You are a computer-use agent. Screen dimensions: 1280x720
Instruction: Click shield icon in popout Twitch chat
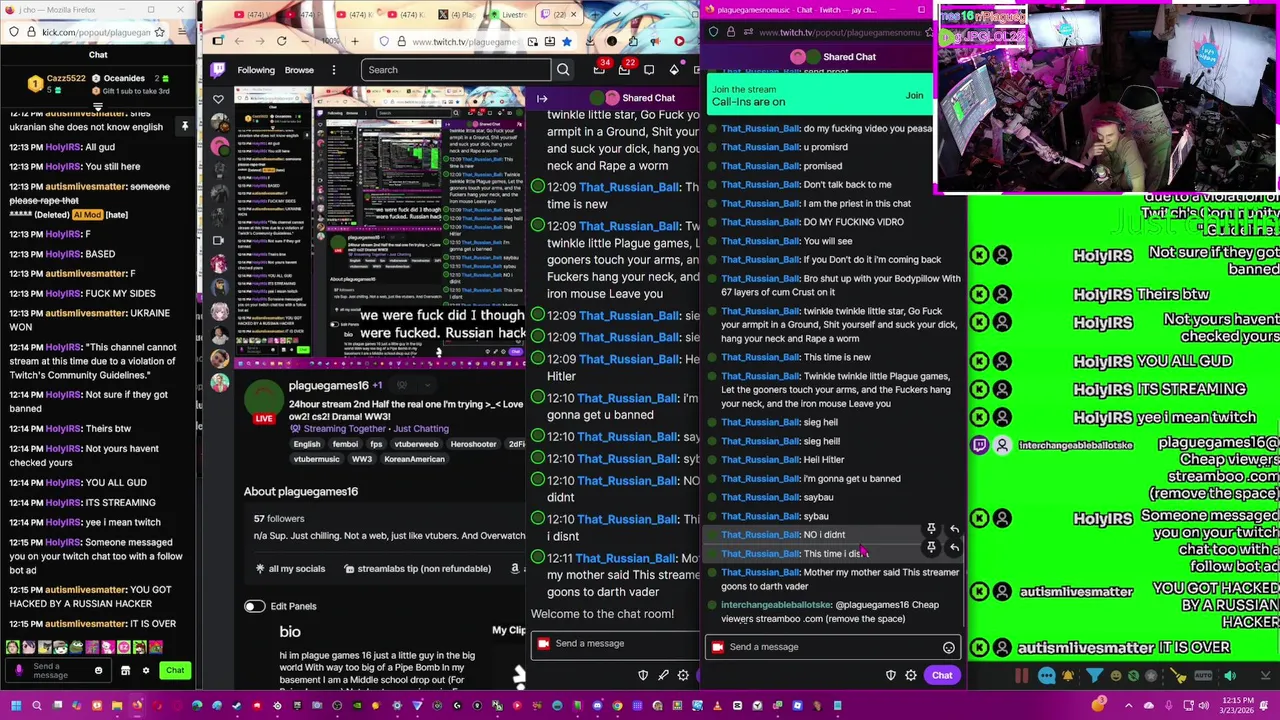pyautogui.click(x=891, y=675)
